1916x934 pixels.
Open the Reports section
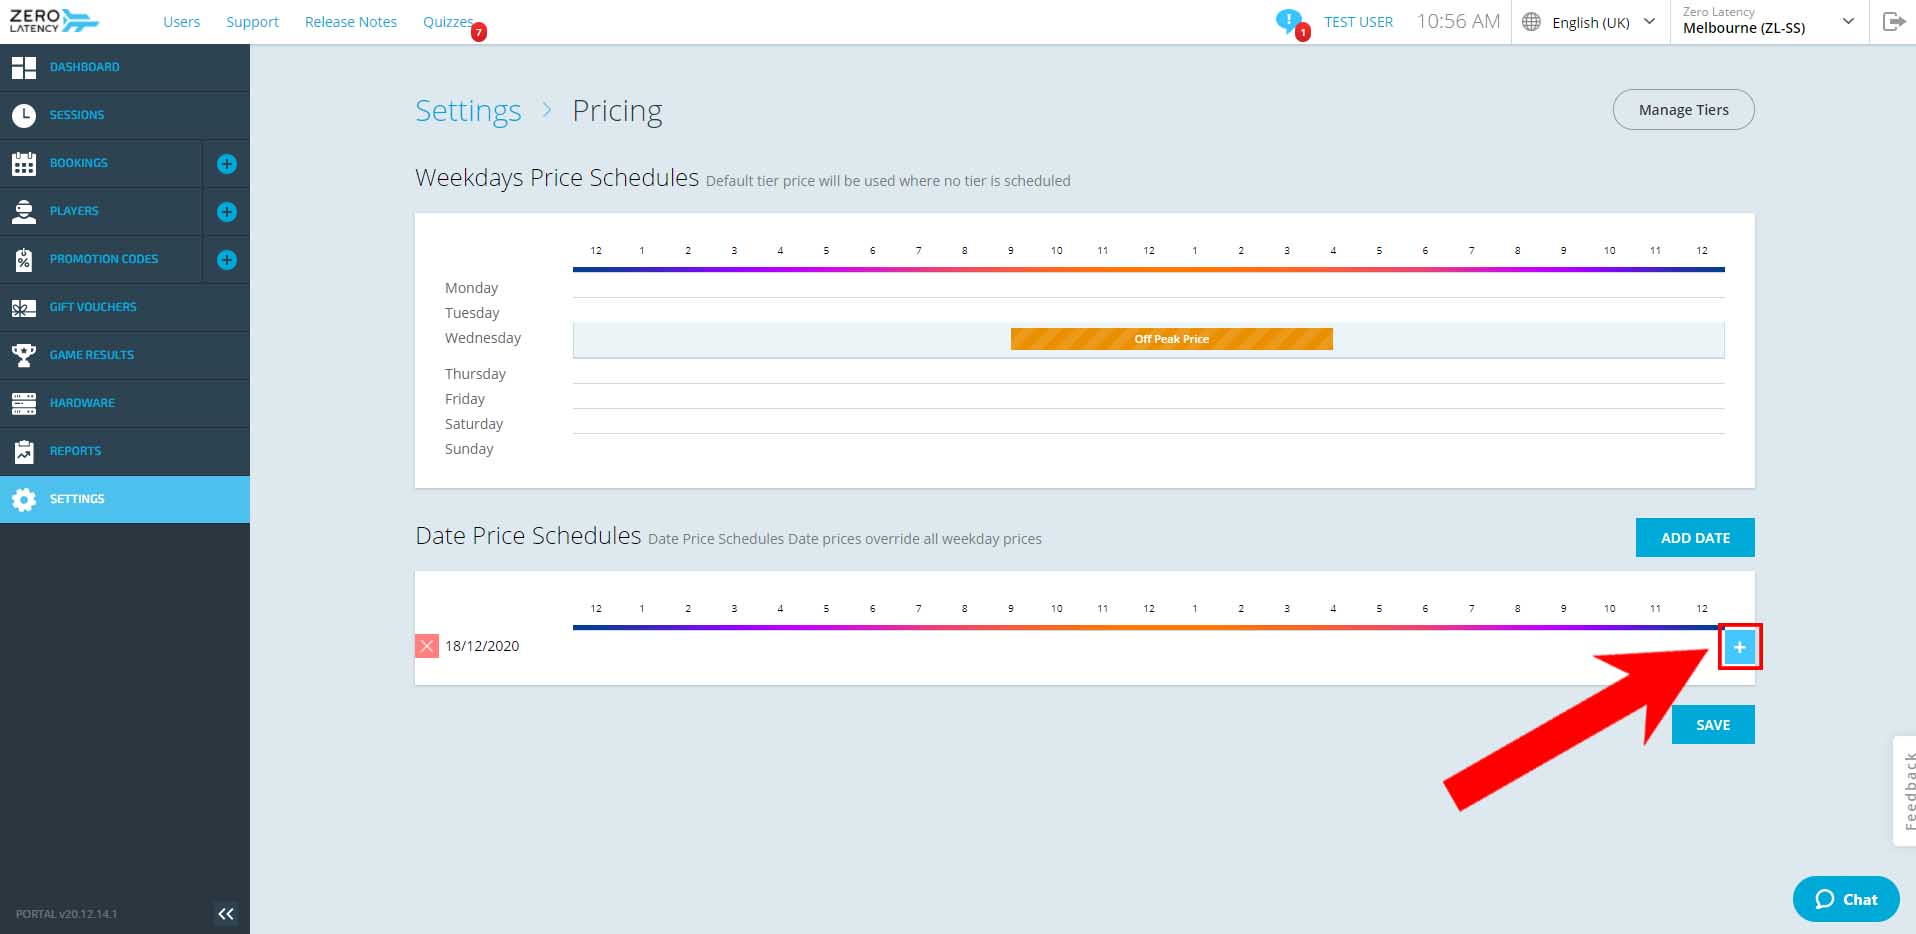[x=125, y=451]
